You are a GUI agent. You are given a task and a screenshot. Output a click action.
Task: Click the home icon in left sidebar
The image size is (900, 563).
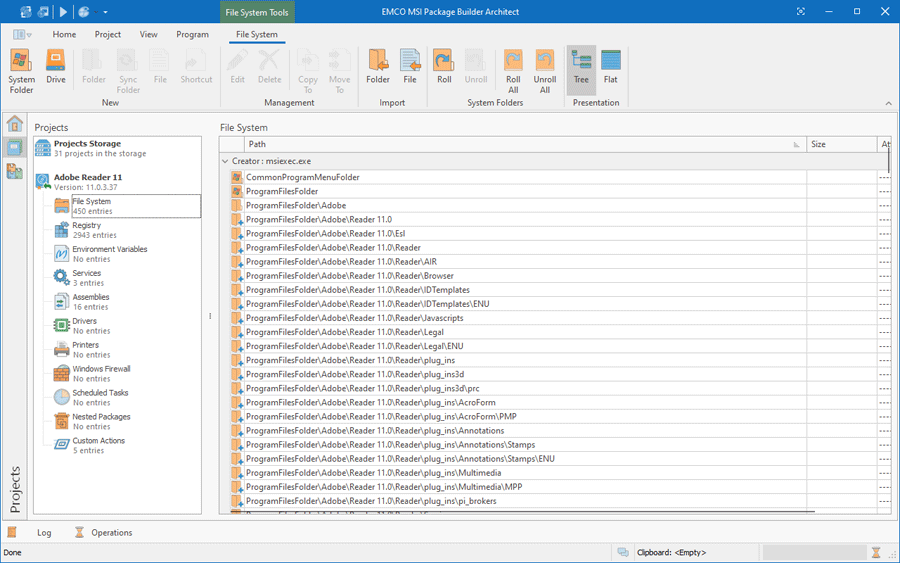pos(14,123)
